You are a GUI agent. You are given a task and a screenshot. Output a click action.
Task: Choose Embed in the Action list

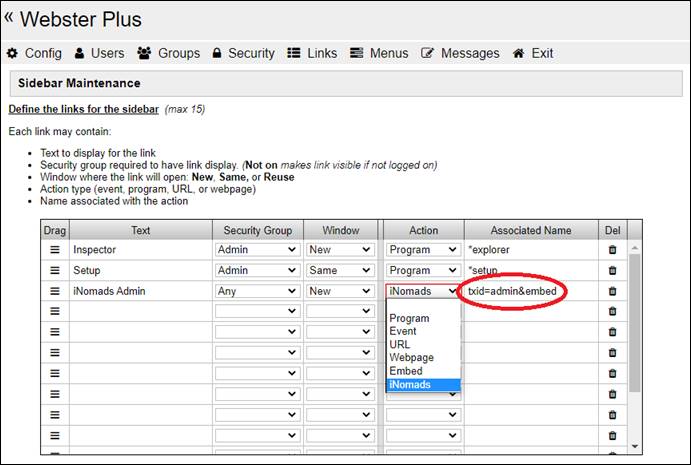pos(424,371)
